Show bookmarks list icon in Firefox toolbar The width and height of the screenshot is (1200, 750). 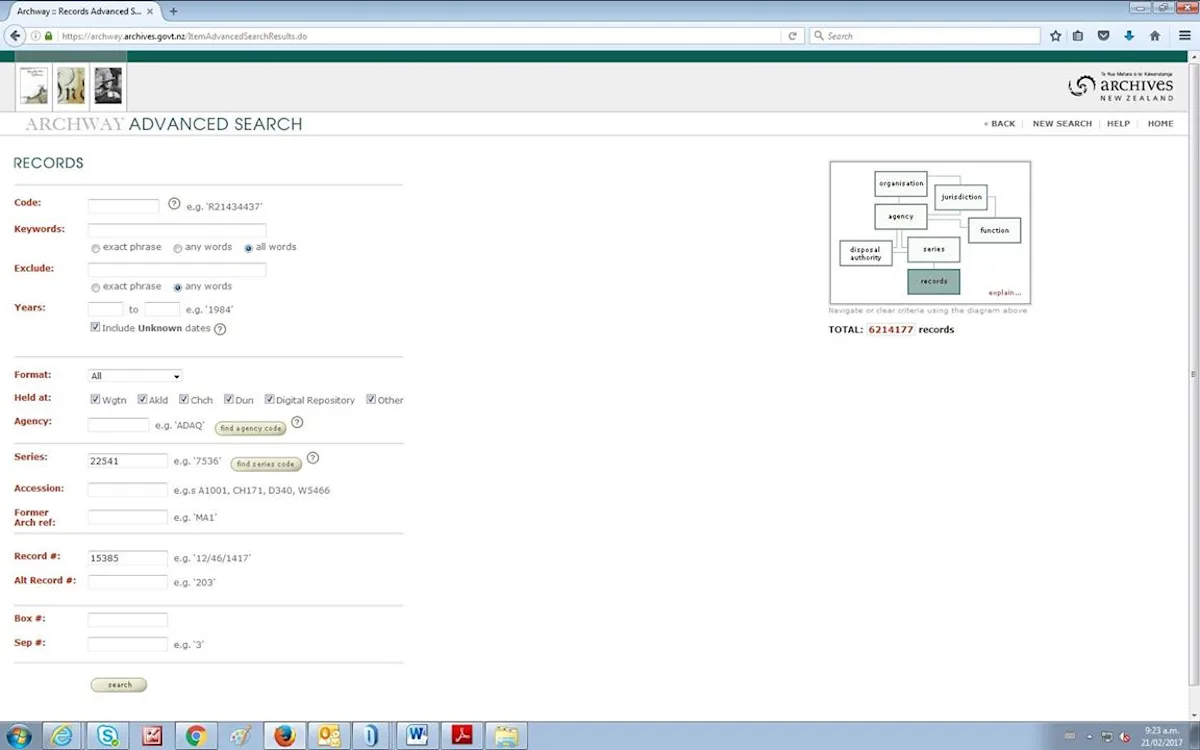[1079, 36]
